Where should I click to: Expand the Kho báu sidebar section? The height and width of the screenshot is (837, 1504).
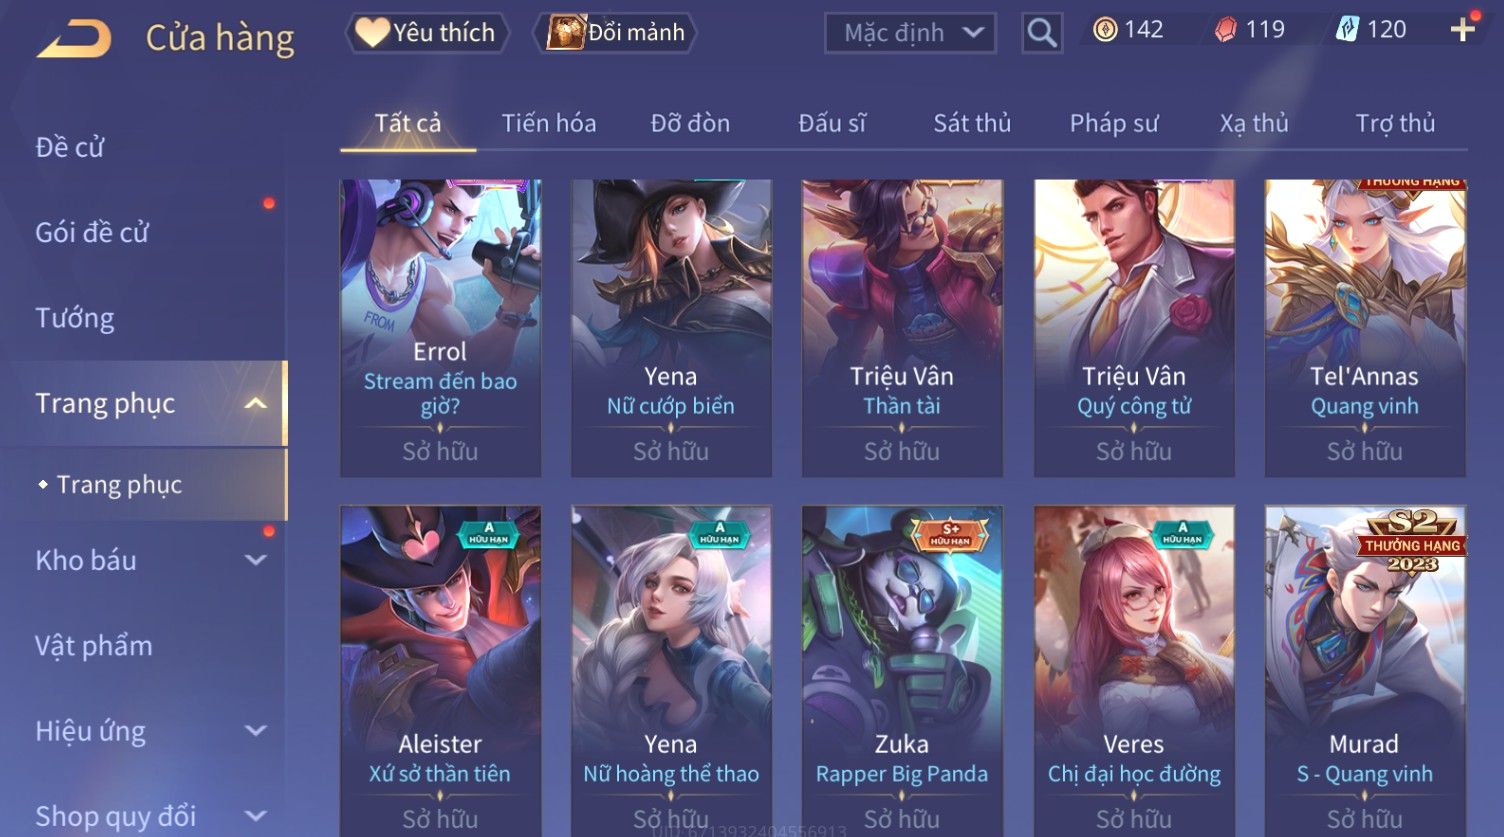256,560
